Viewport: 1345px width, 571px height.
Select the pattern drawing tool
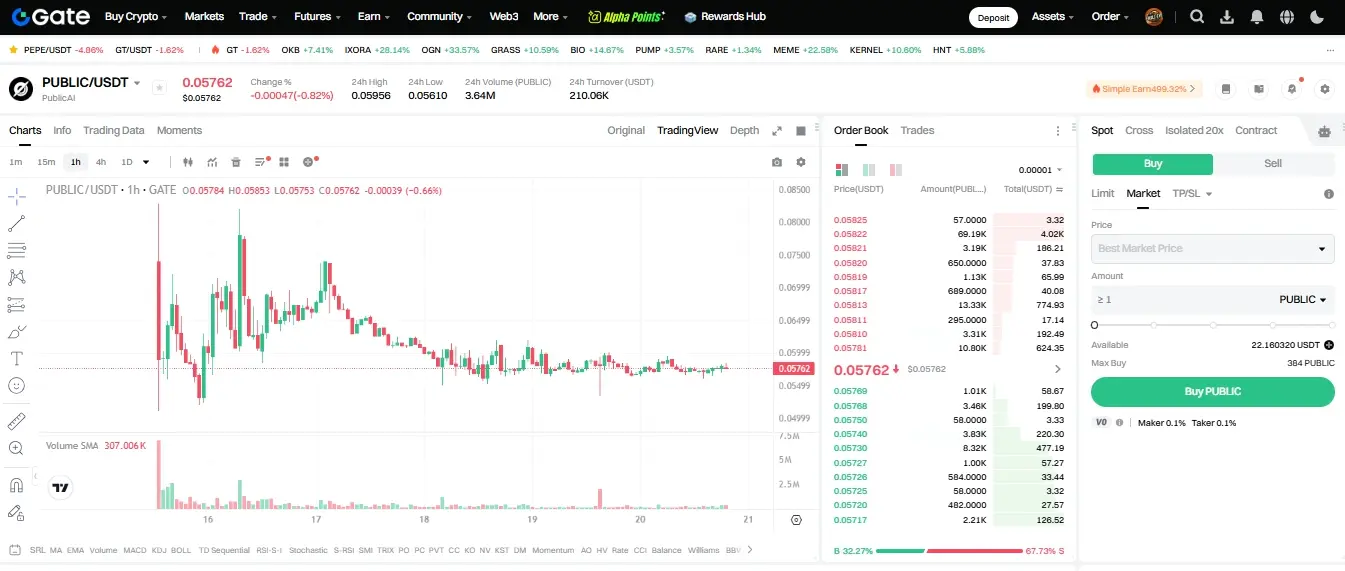coord(16,277)
